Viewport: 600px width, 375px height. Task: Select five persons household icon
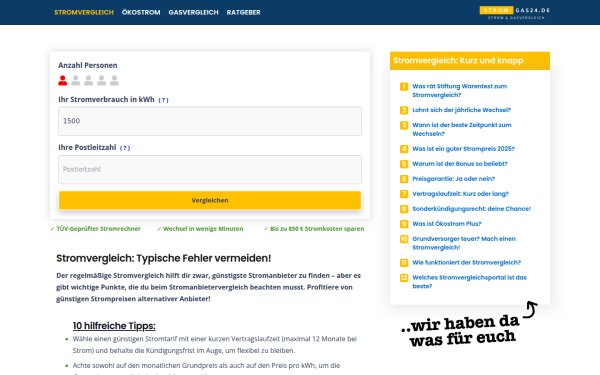[x=114, y=80]
